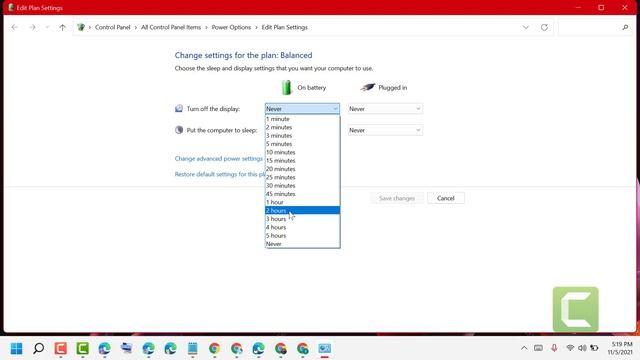Open the red Camtasia taskbar icon
This screenshot has width=640, height=360.
coord(61,349)
